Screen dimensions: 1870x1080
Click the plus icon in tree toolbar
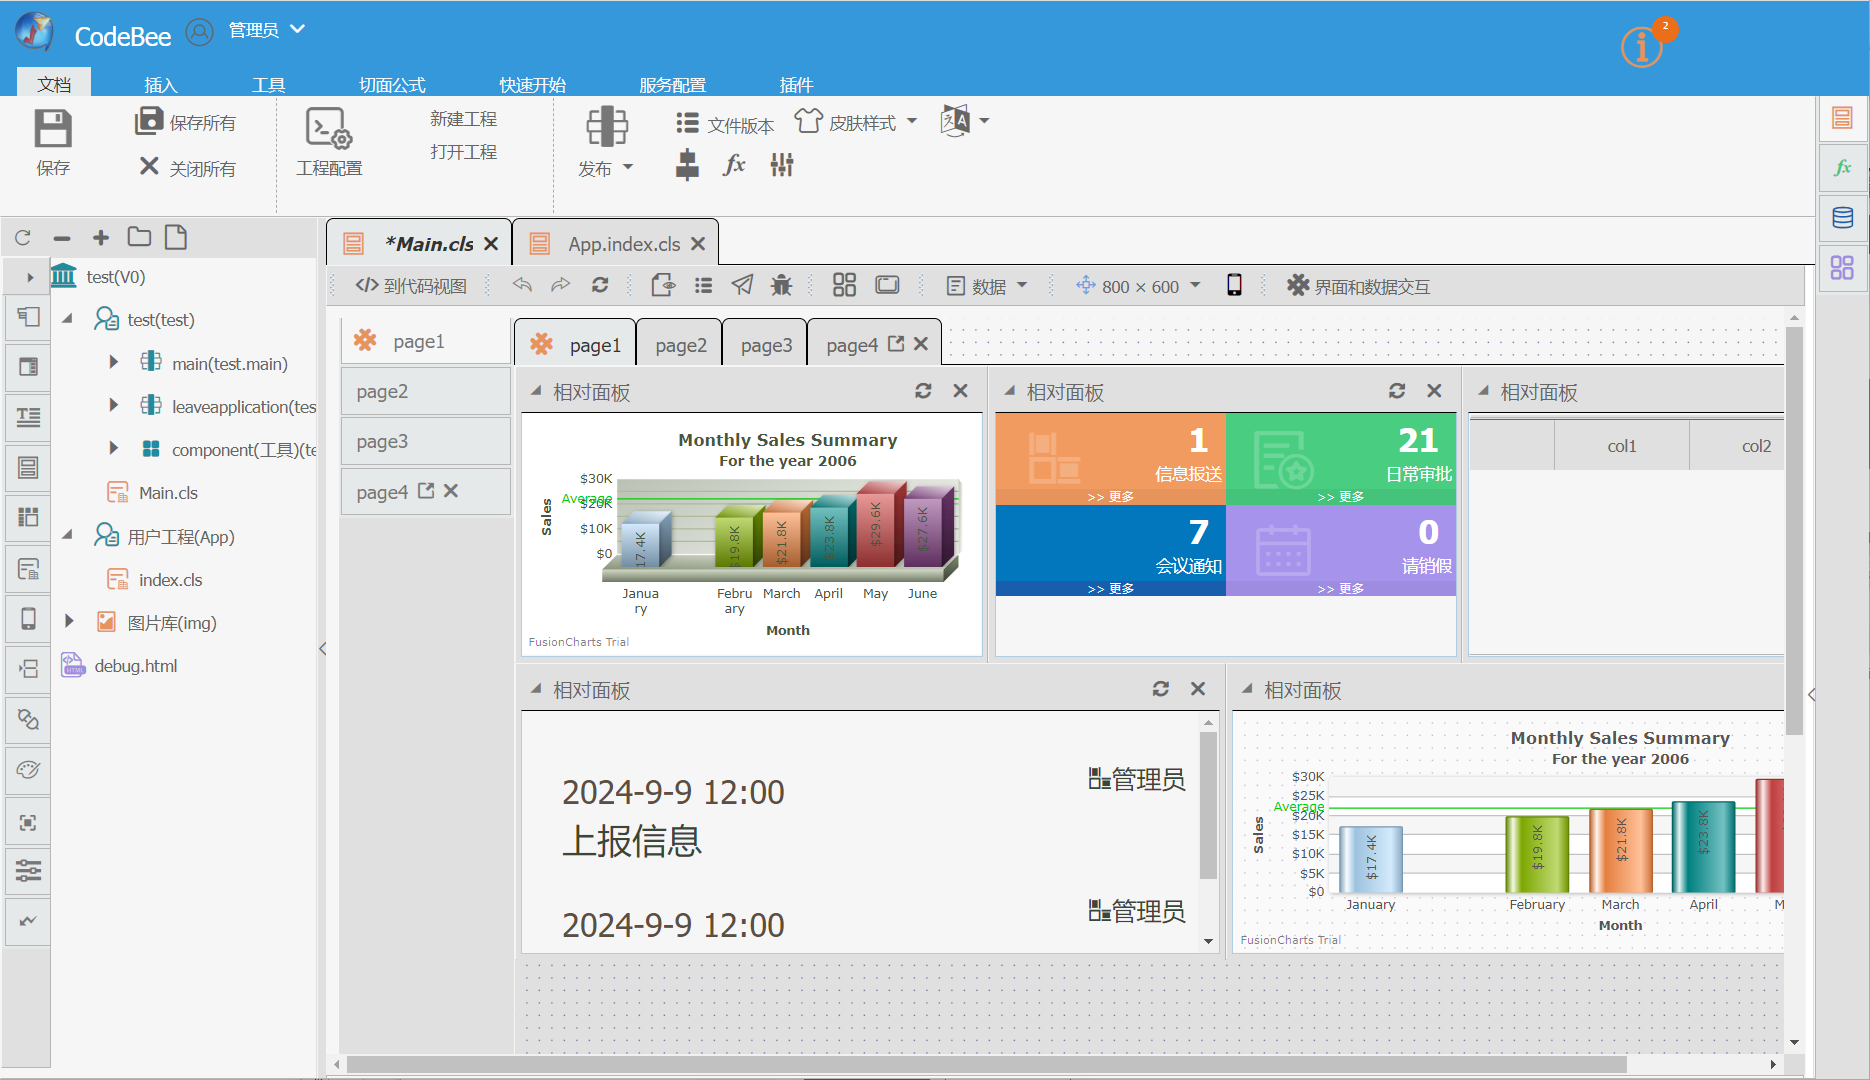pyautogui.click(x=101, y=237)
